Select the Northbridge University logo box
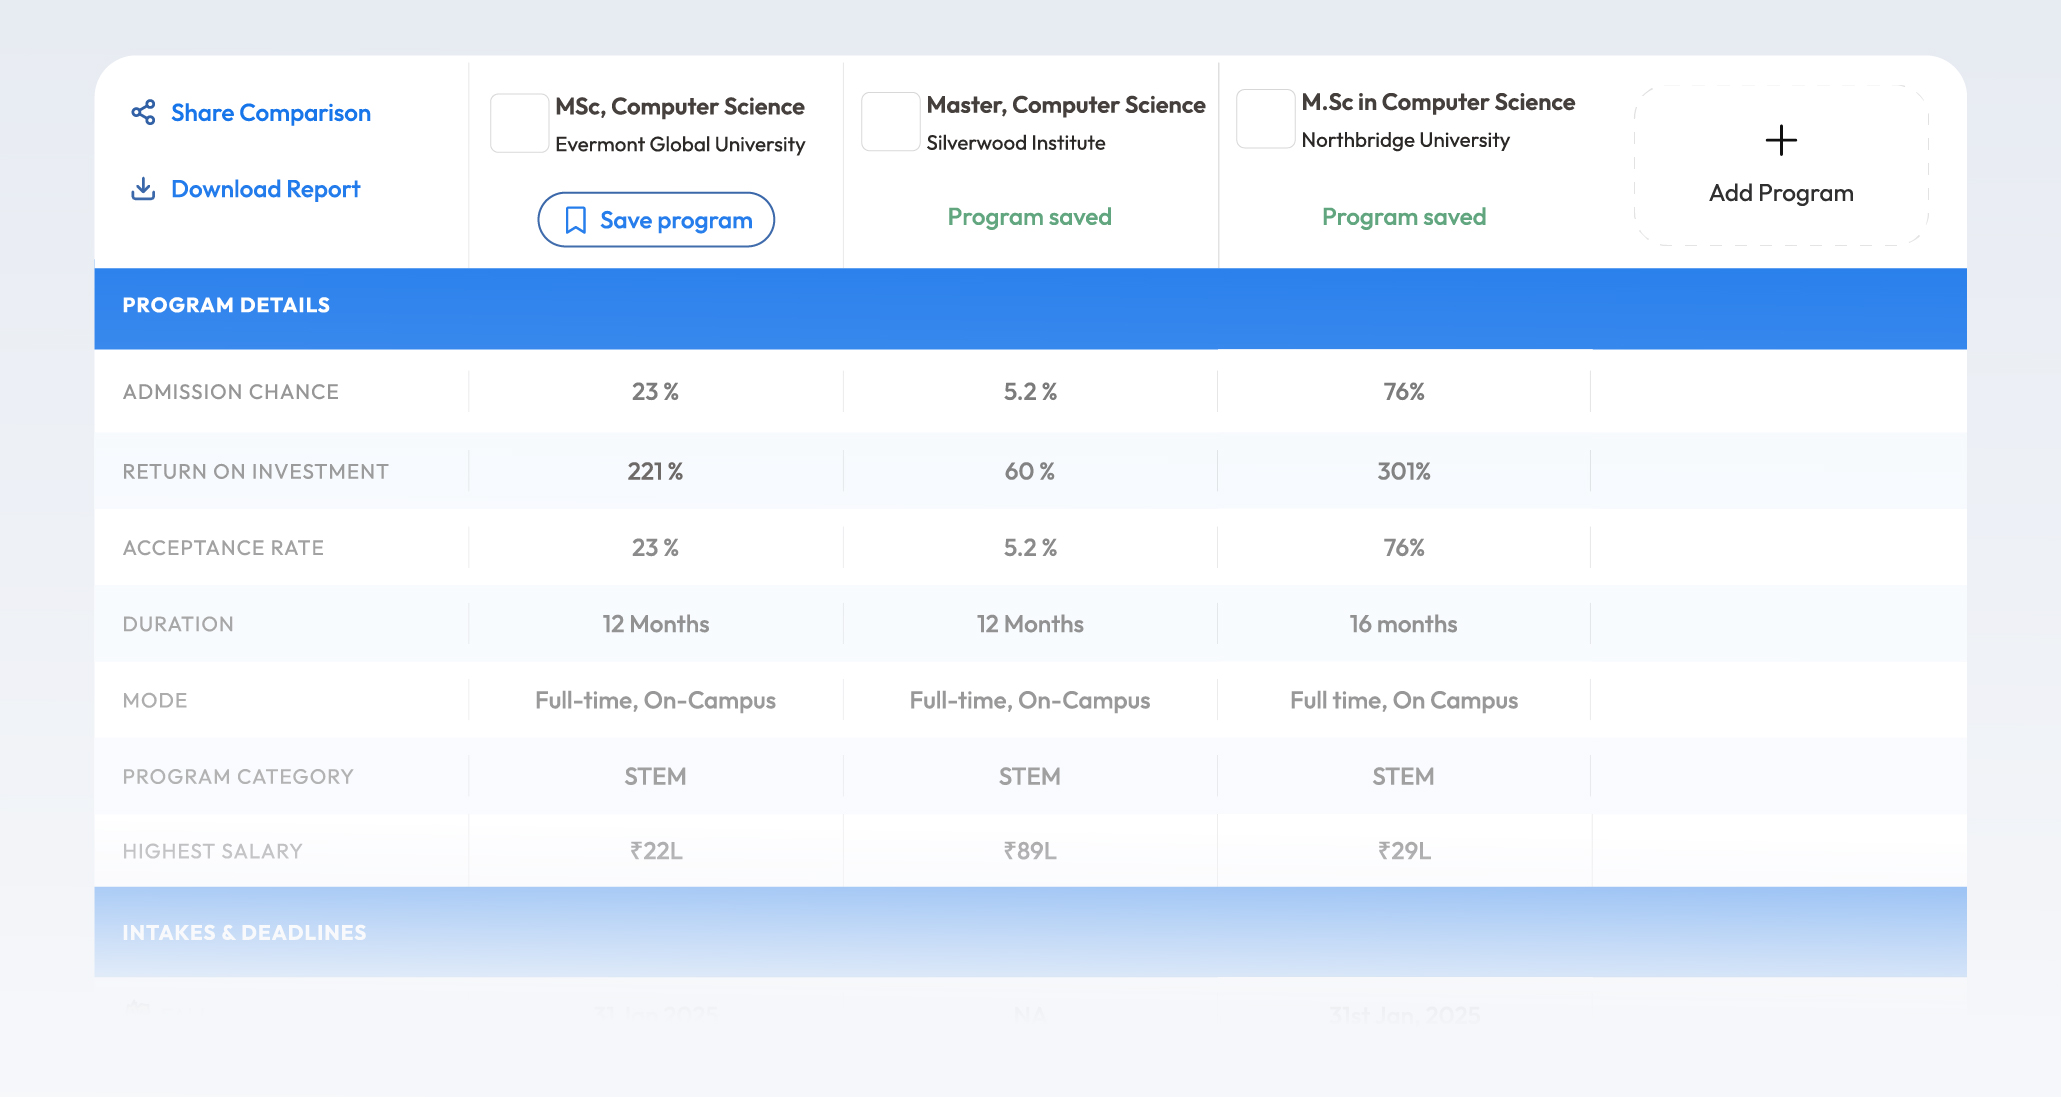 [x=1265, y=119]
